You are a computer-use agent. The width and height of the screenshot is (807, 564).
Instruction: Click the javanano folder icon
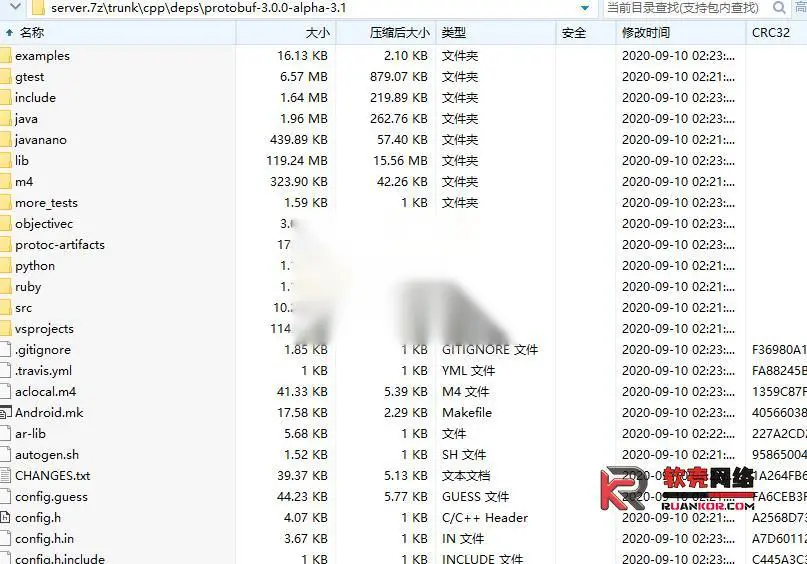click(x=5, y=139)
